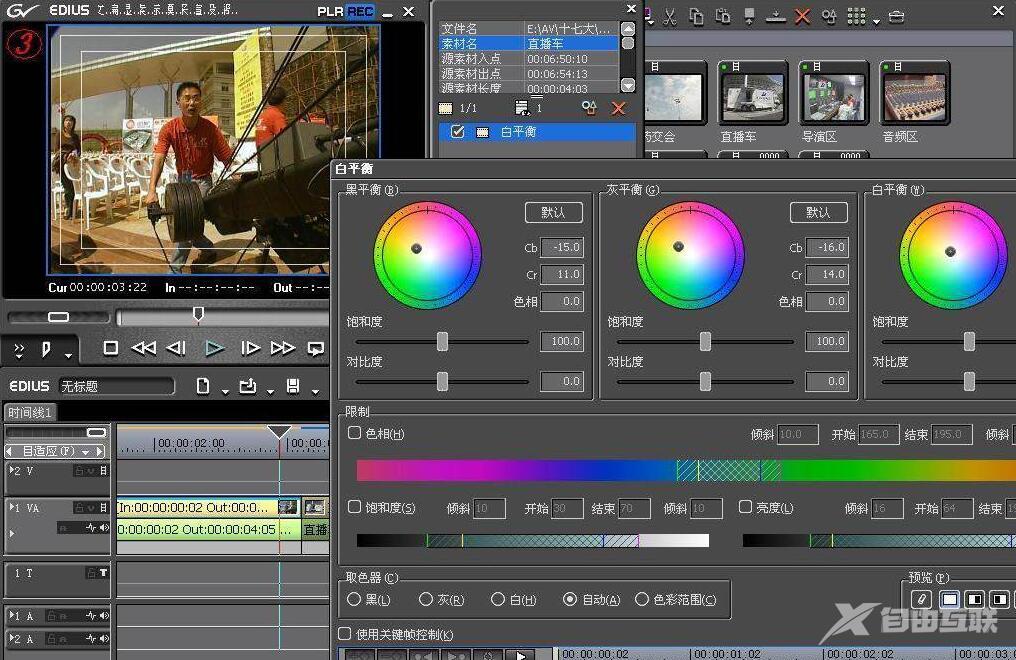Click the 默认 button under 黑平衡
1016x660 pixels.
[553, 212]
